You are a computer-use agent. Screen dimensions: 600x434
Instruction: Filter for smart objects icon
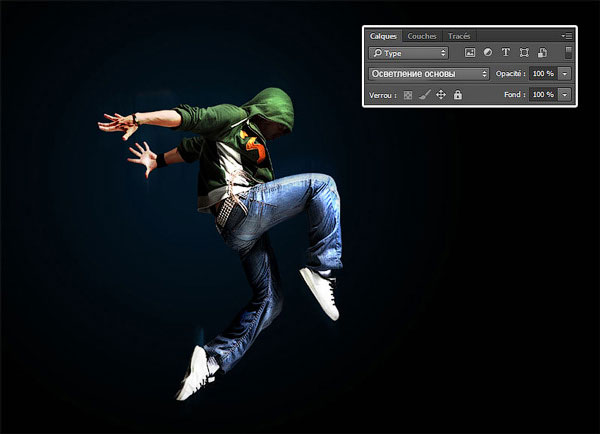point(542,52)
